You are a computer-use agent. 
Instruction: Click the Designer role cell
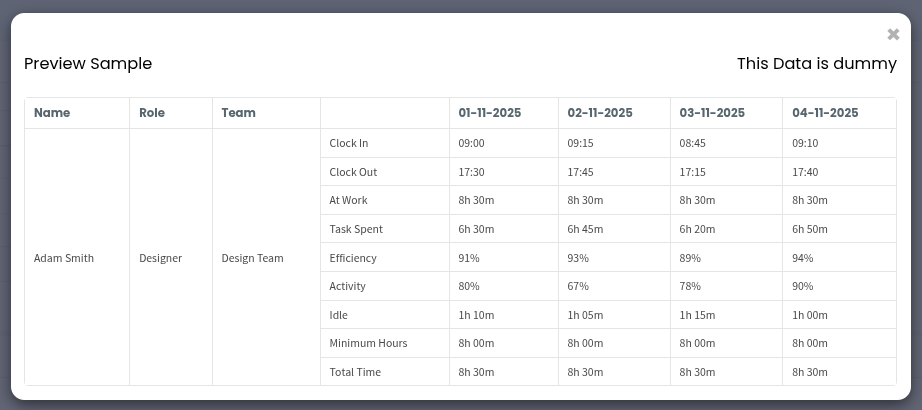point(160,258)
